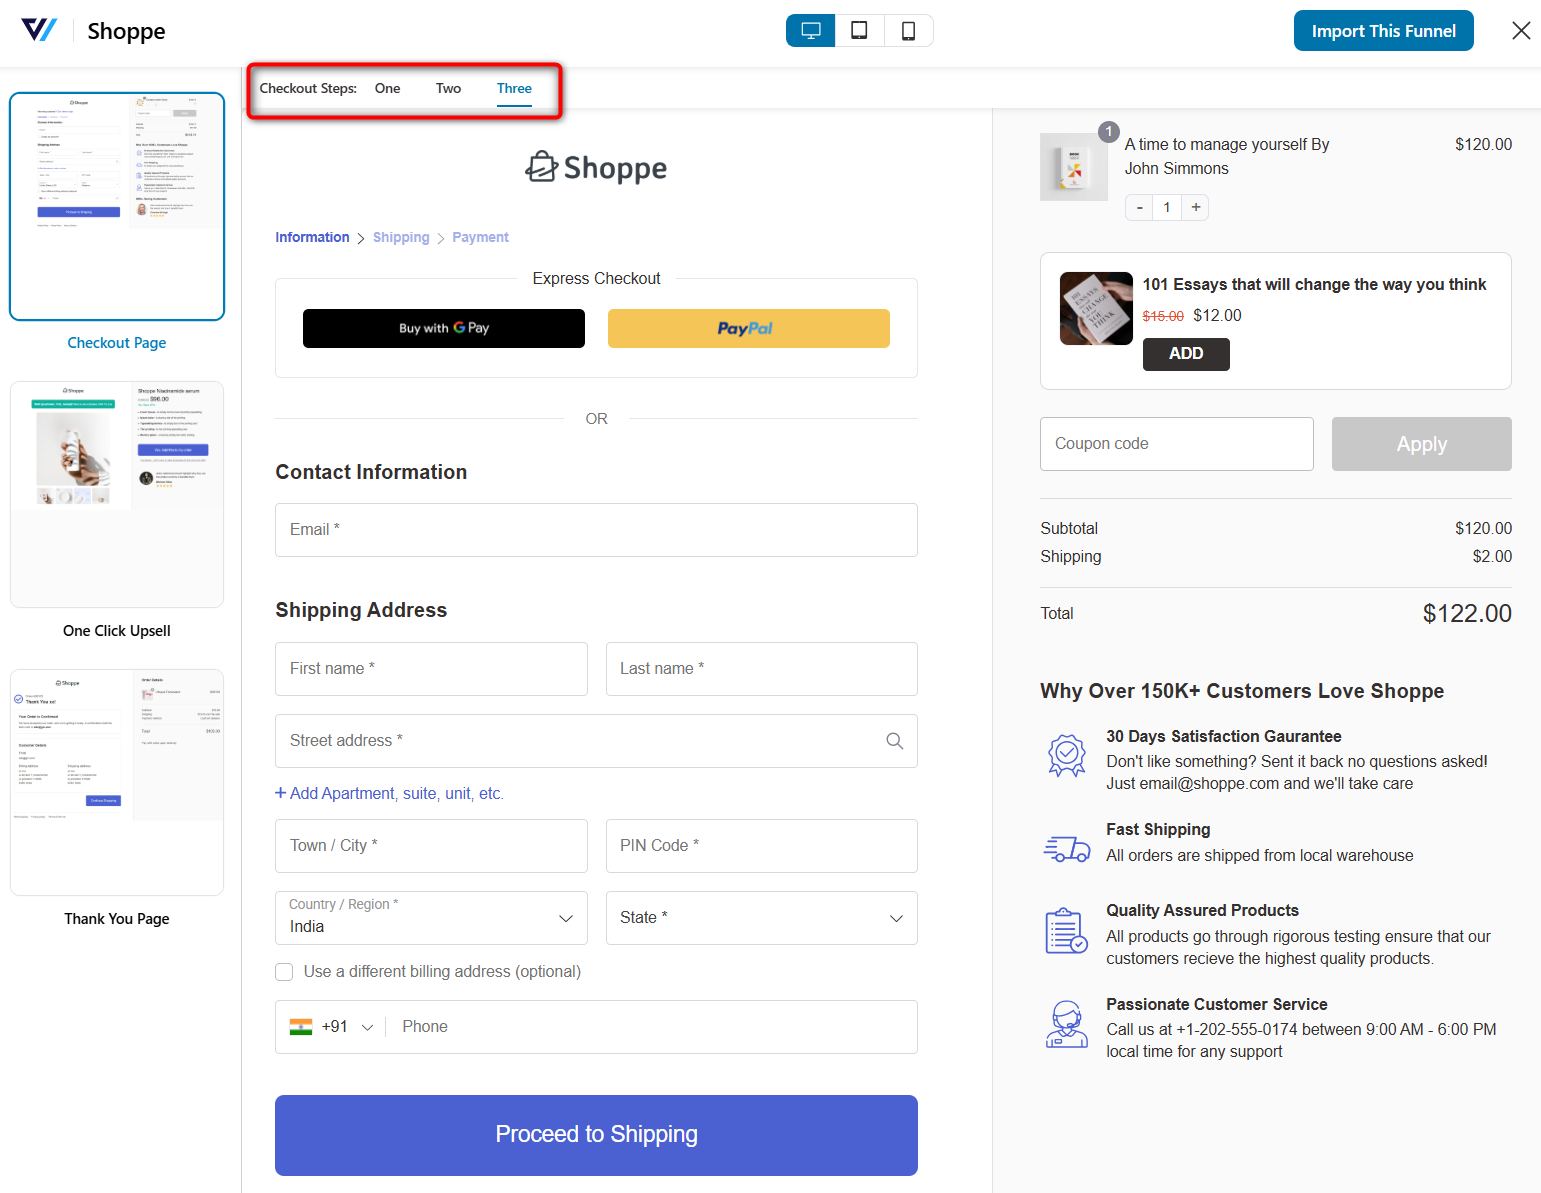Add 101 Essays book to order

pos(1186,354)
